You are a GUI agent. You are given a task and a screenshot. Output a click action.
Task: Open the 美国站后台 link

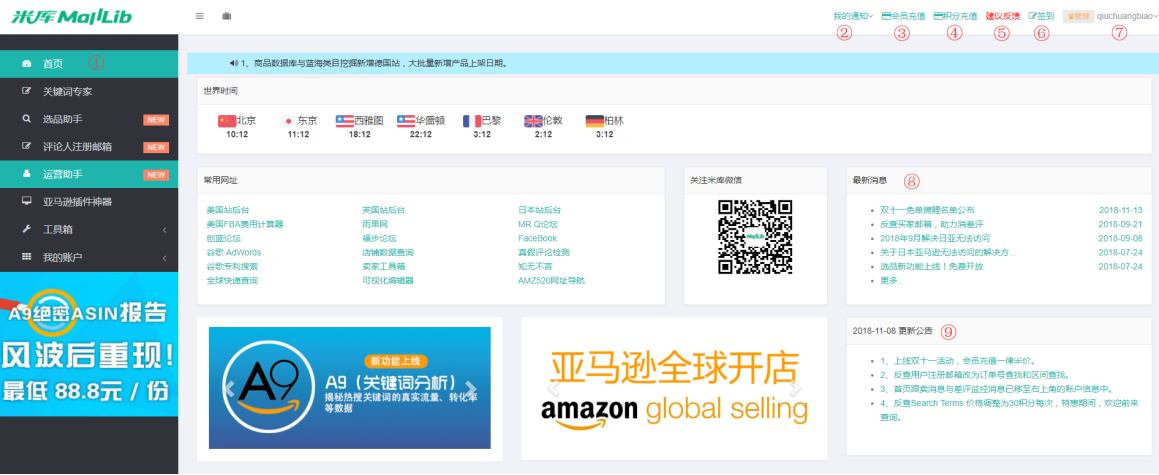228,211
